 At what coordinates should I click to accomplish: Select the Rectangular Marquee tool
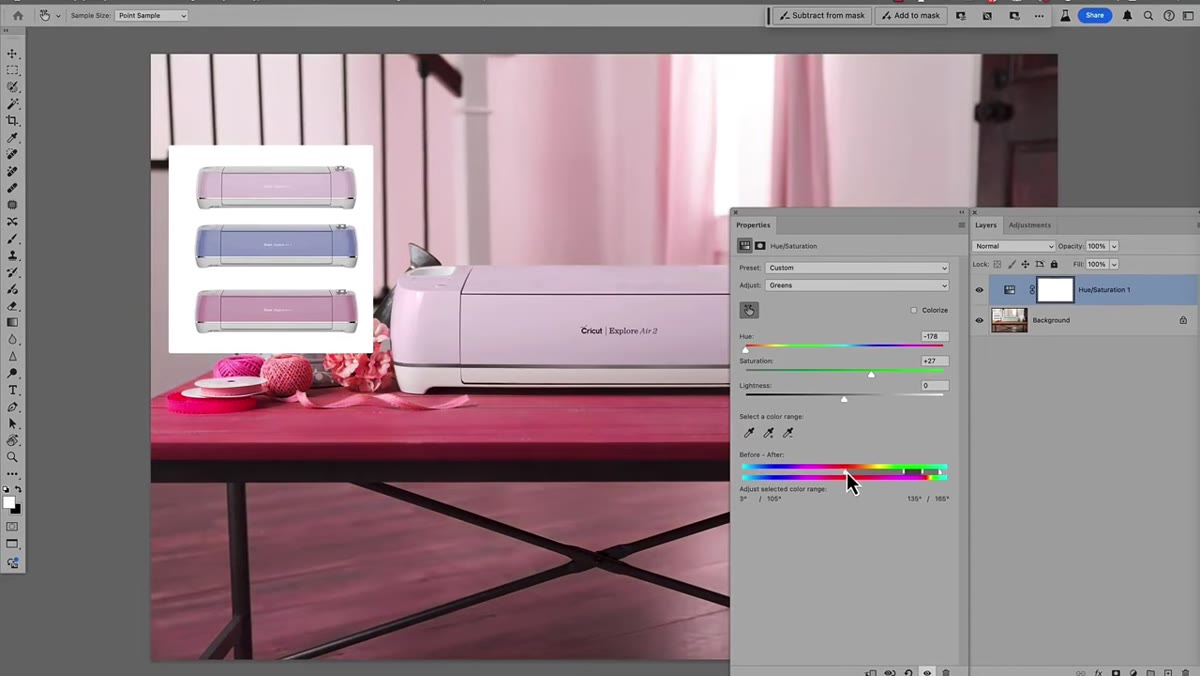point(12,71)
